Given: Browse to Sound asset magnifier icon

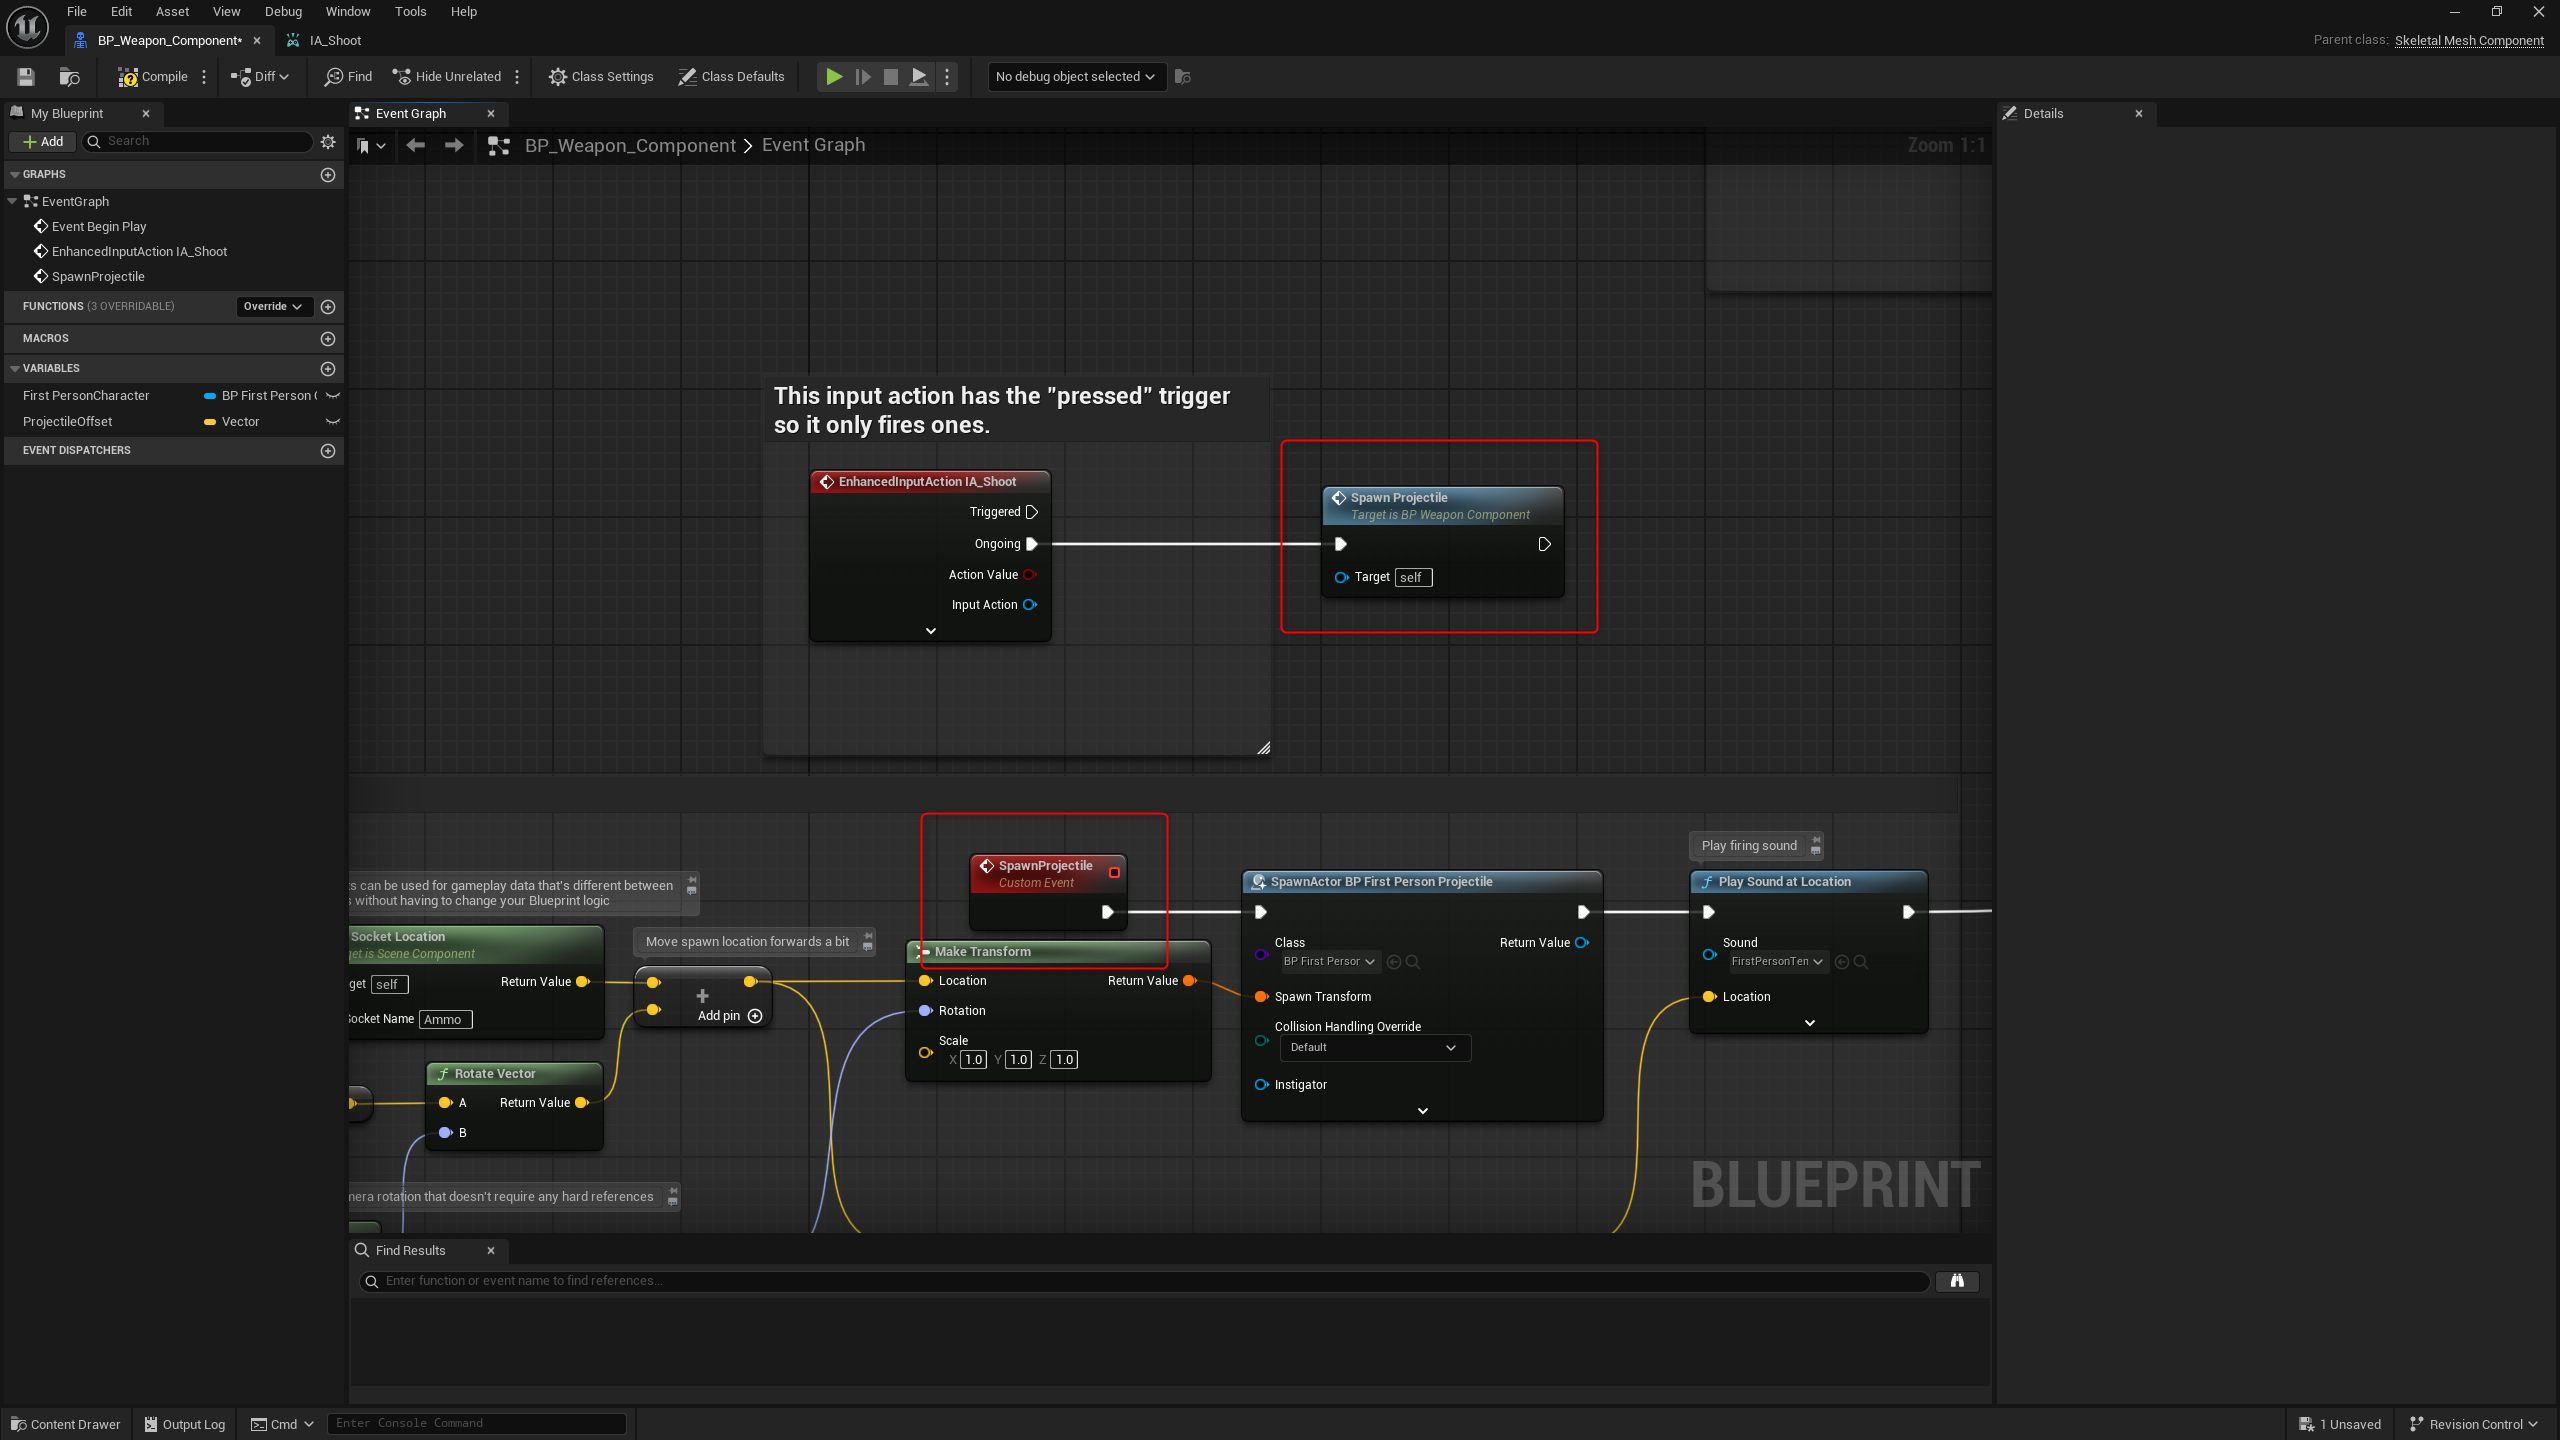Looking at the screenshot, I should [1861, 962].
